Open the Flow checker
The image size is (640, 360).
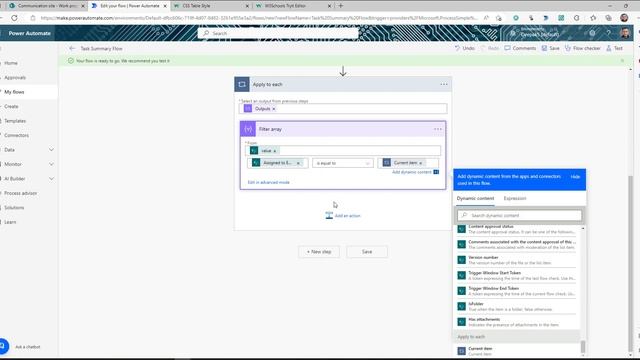[582, 48]
